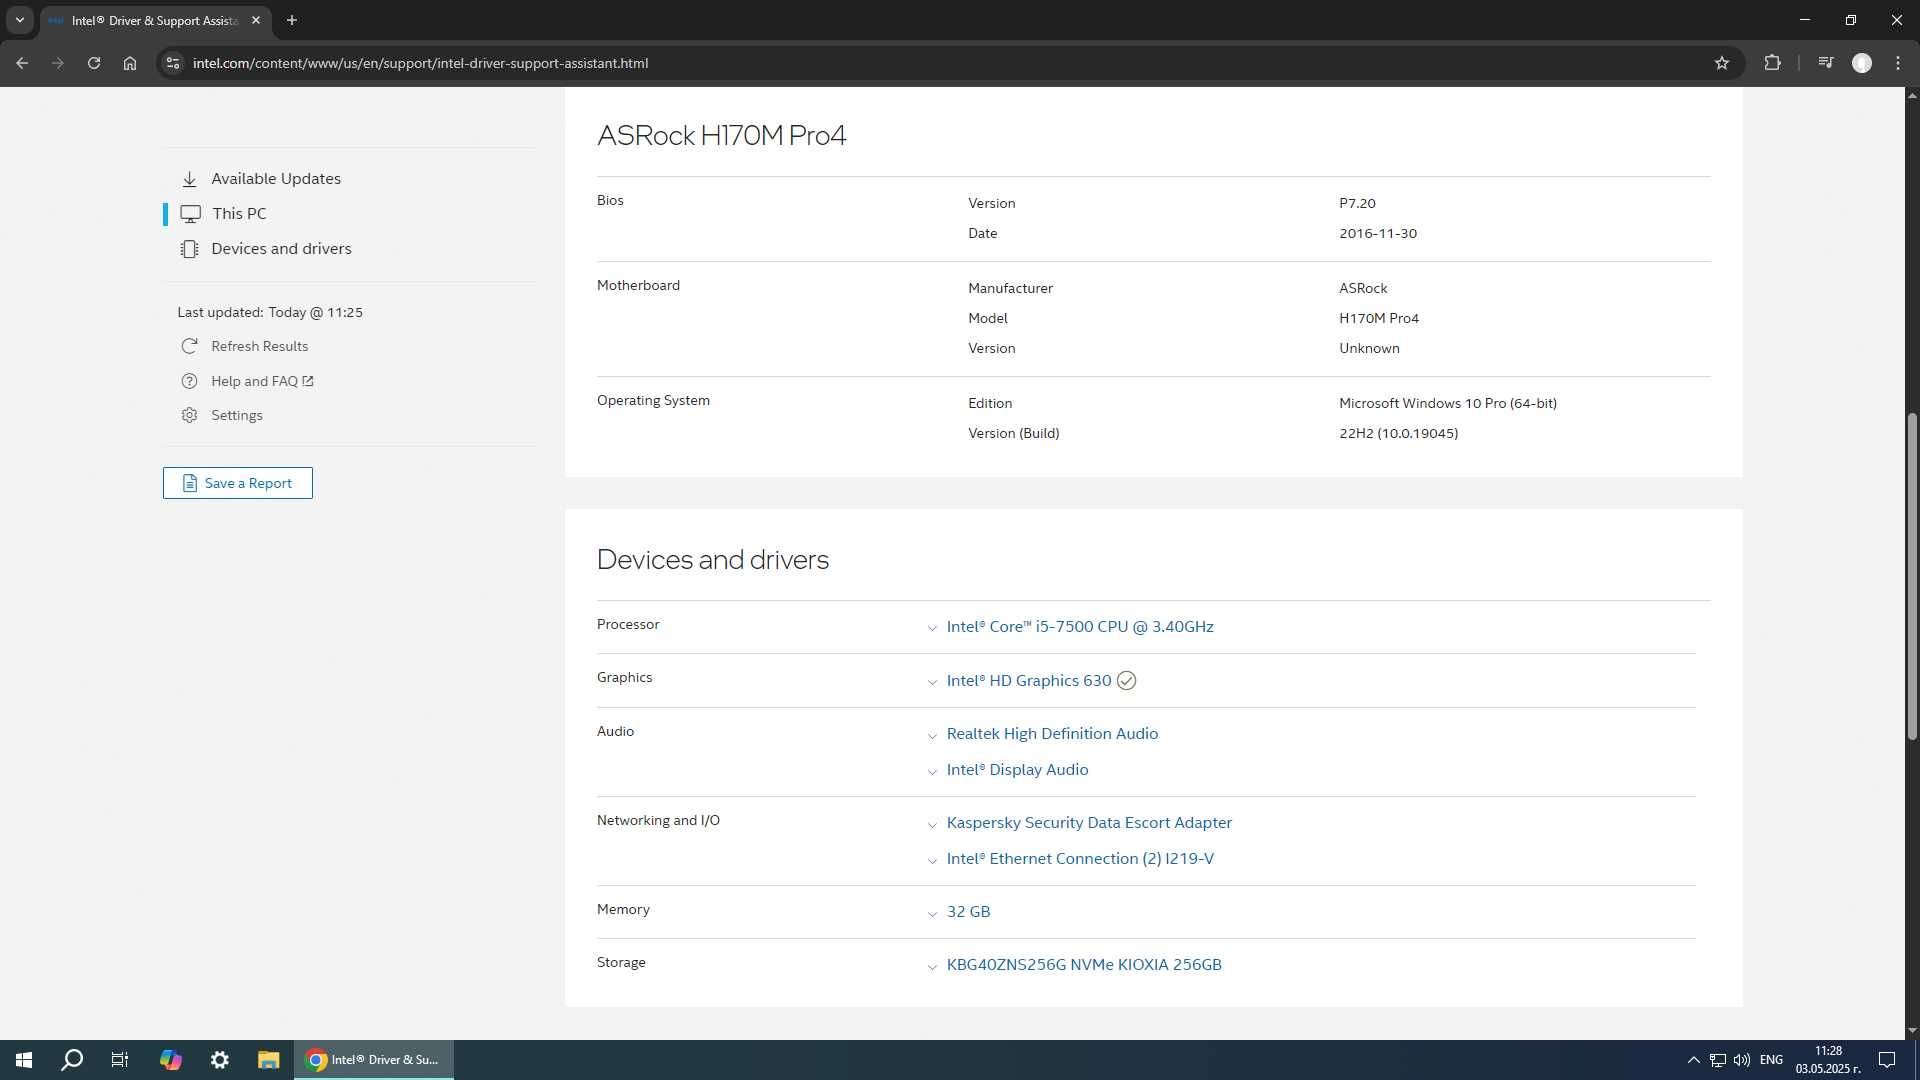The height and width of the screenshot is (1080, 1920).
Task: Open Help and FAQ link
Action: point(262,381)
